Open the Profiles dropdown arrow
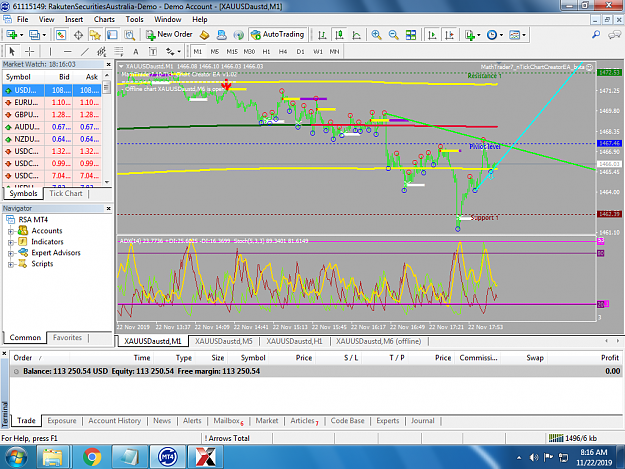Viewport: 625px width, 469px height. pos(44,35)
